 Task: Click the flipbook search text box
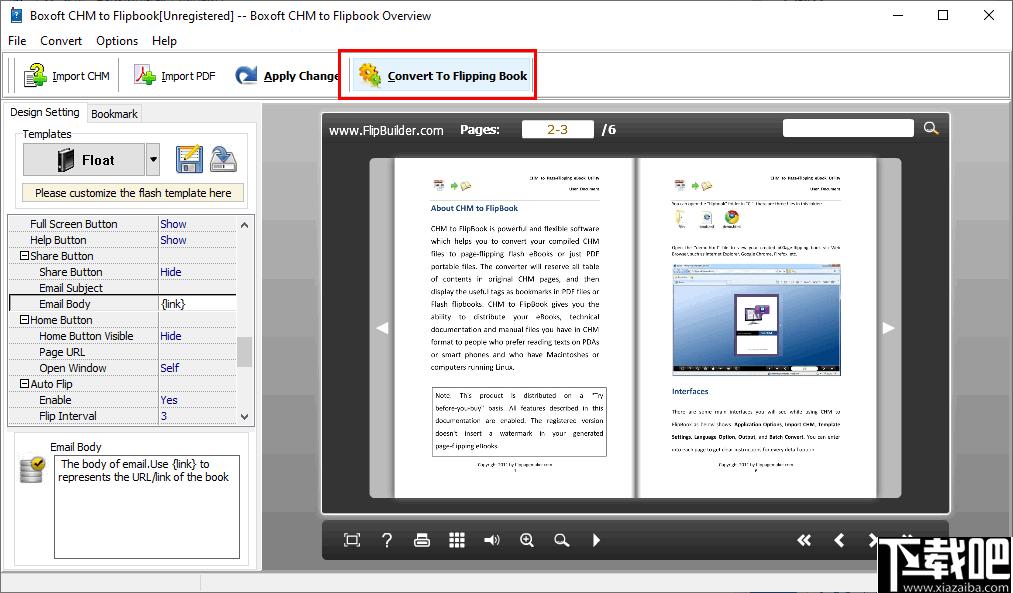pos(848,128)
